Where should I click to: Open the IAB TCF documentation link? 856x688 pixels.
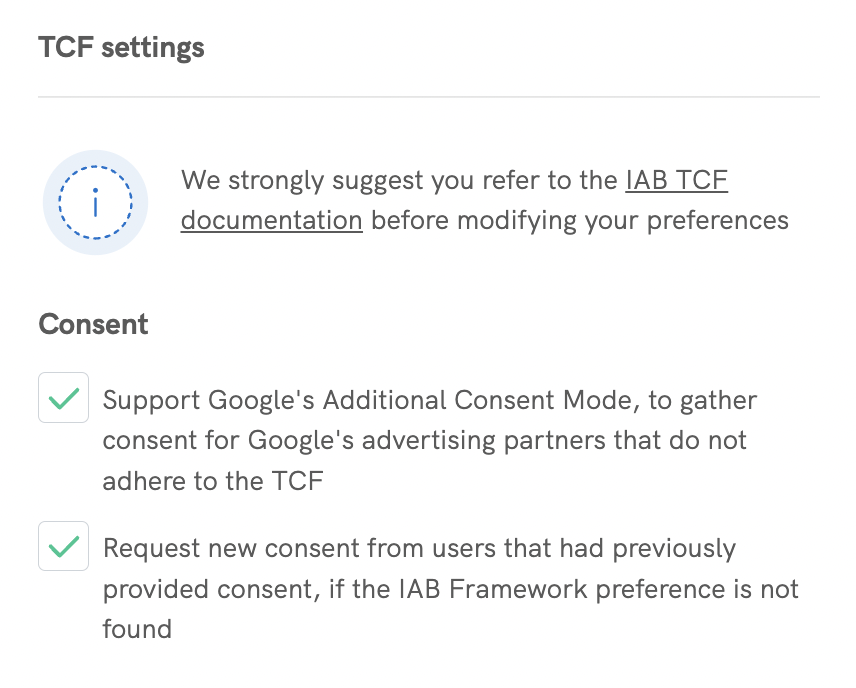coord(673,180)
